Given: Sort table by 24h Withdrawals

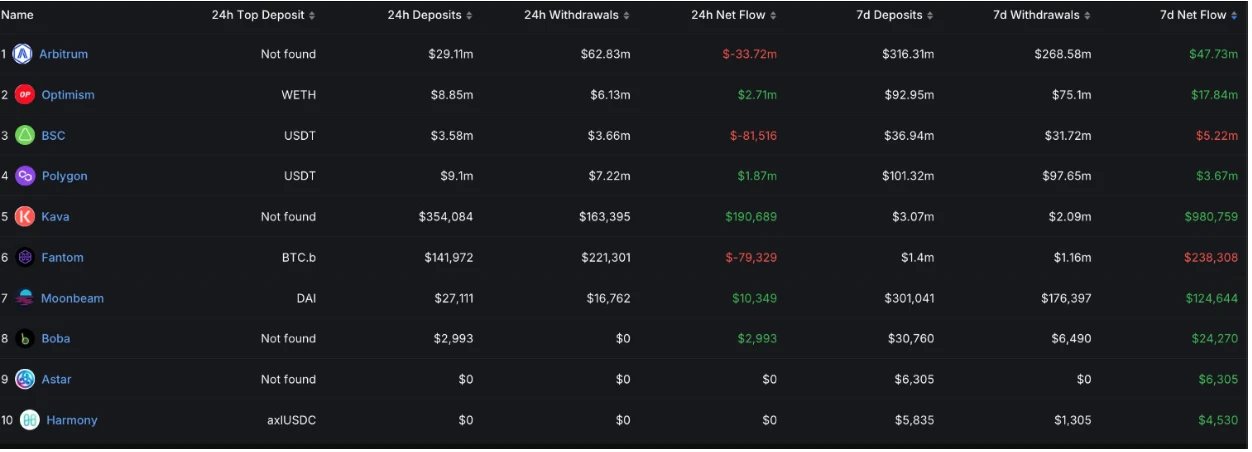Looking at the screenshot, I should click(x=577, y=15).
